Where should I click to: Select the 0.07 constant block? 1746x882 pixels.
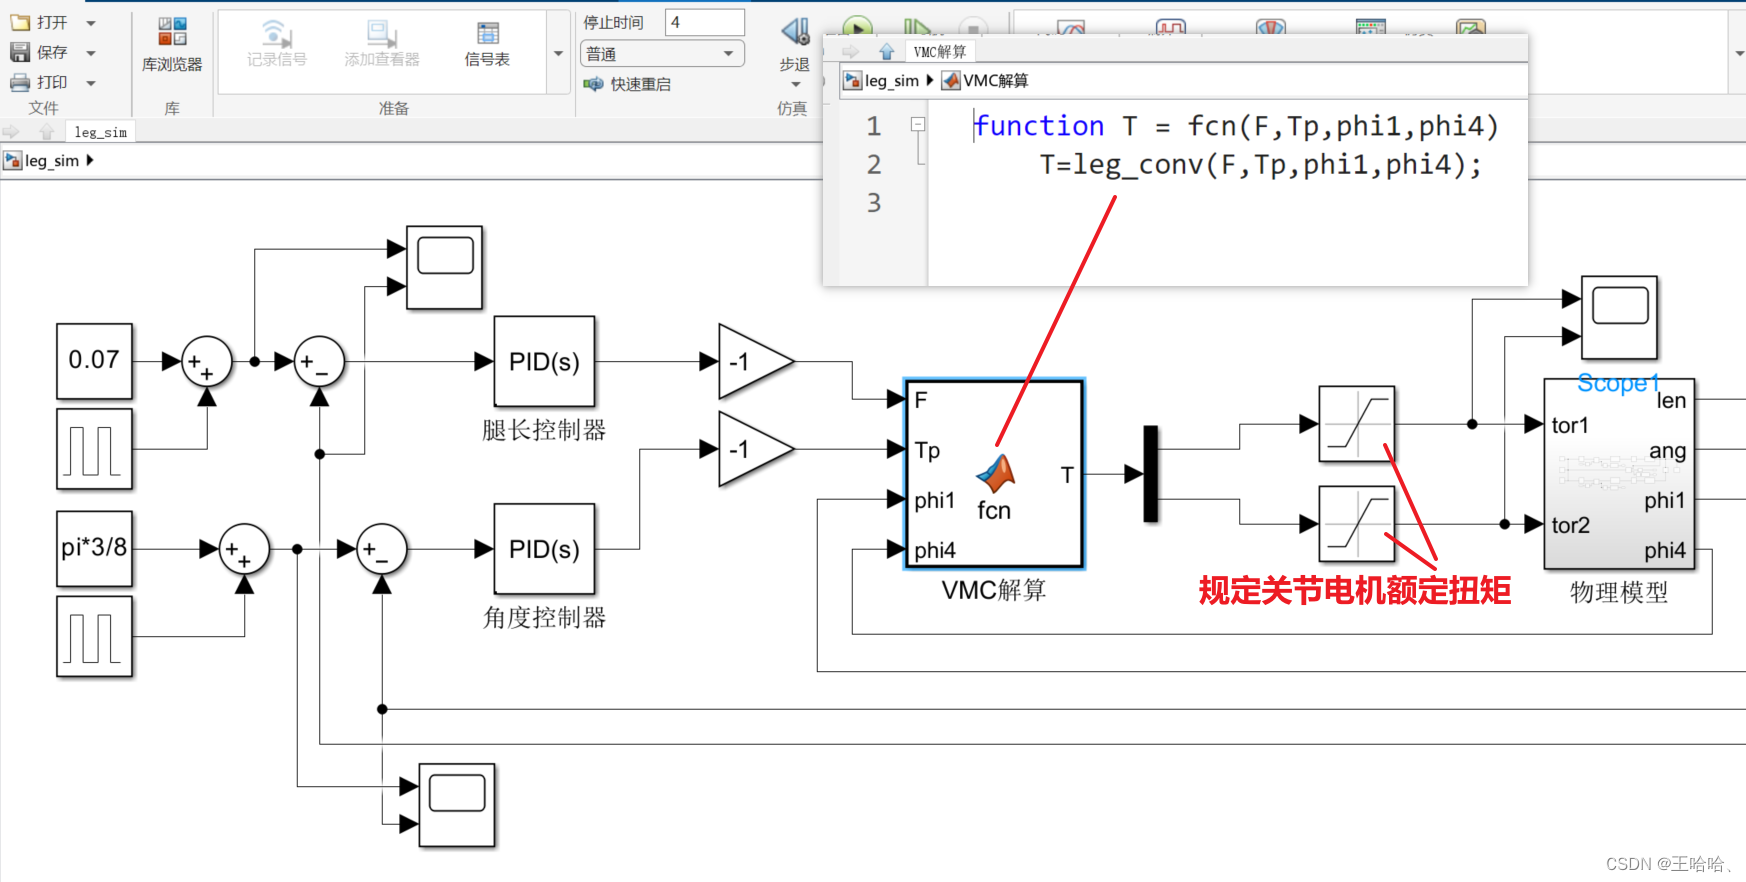[x=94, y=361]
